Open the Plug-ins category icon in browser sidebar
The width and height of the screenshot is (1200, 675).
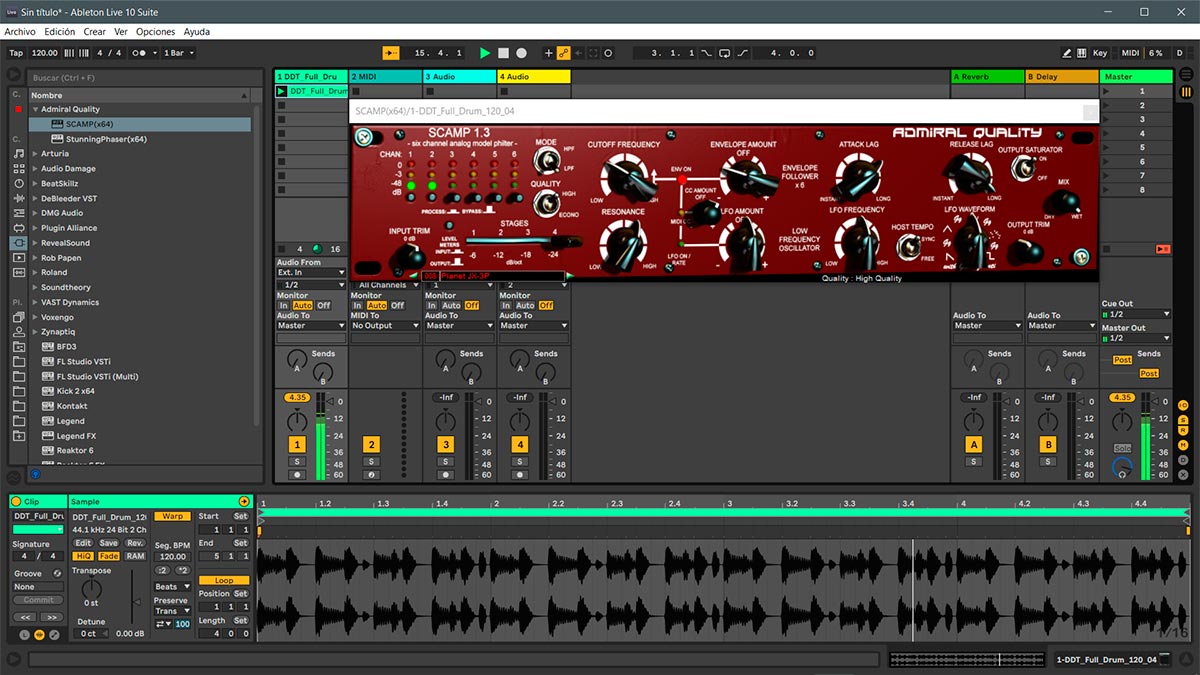pyautogui.click(x=19, y=243)
